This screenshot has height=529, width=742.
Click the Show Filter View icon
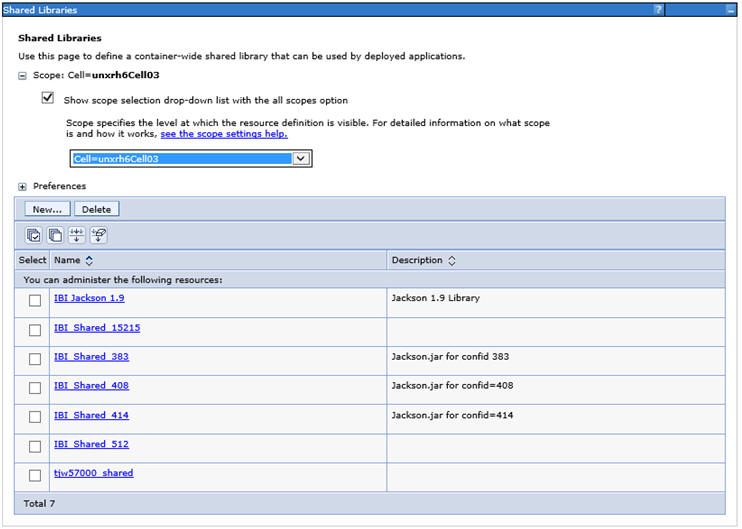77,235
